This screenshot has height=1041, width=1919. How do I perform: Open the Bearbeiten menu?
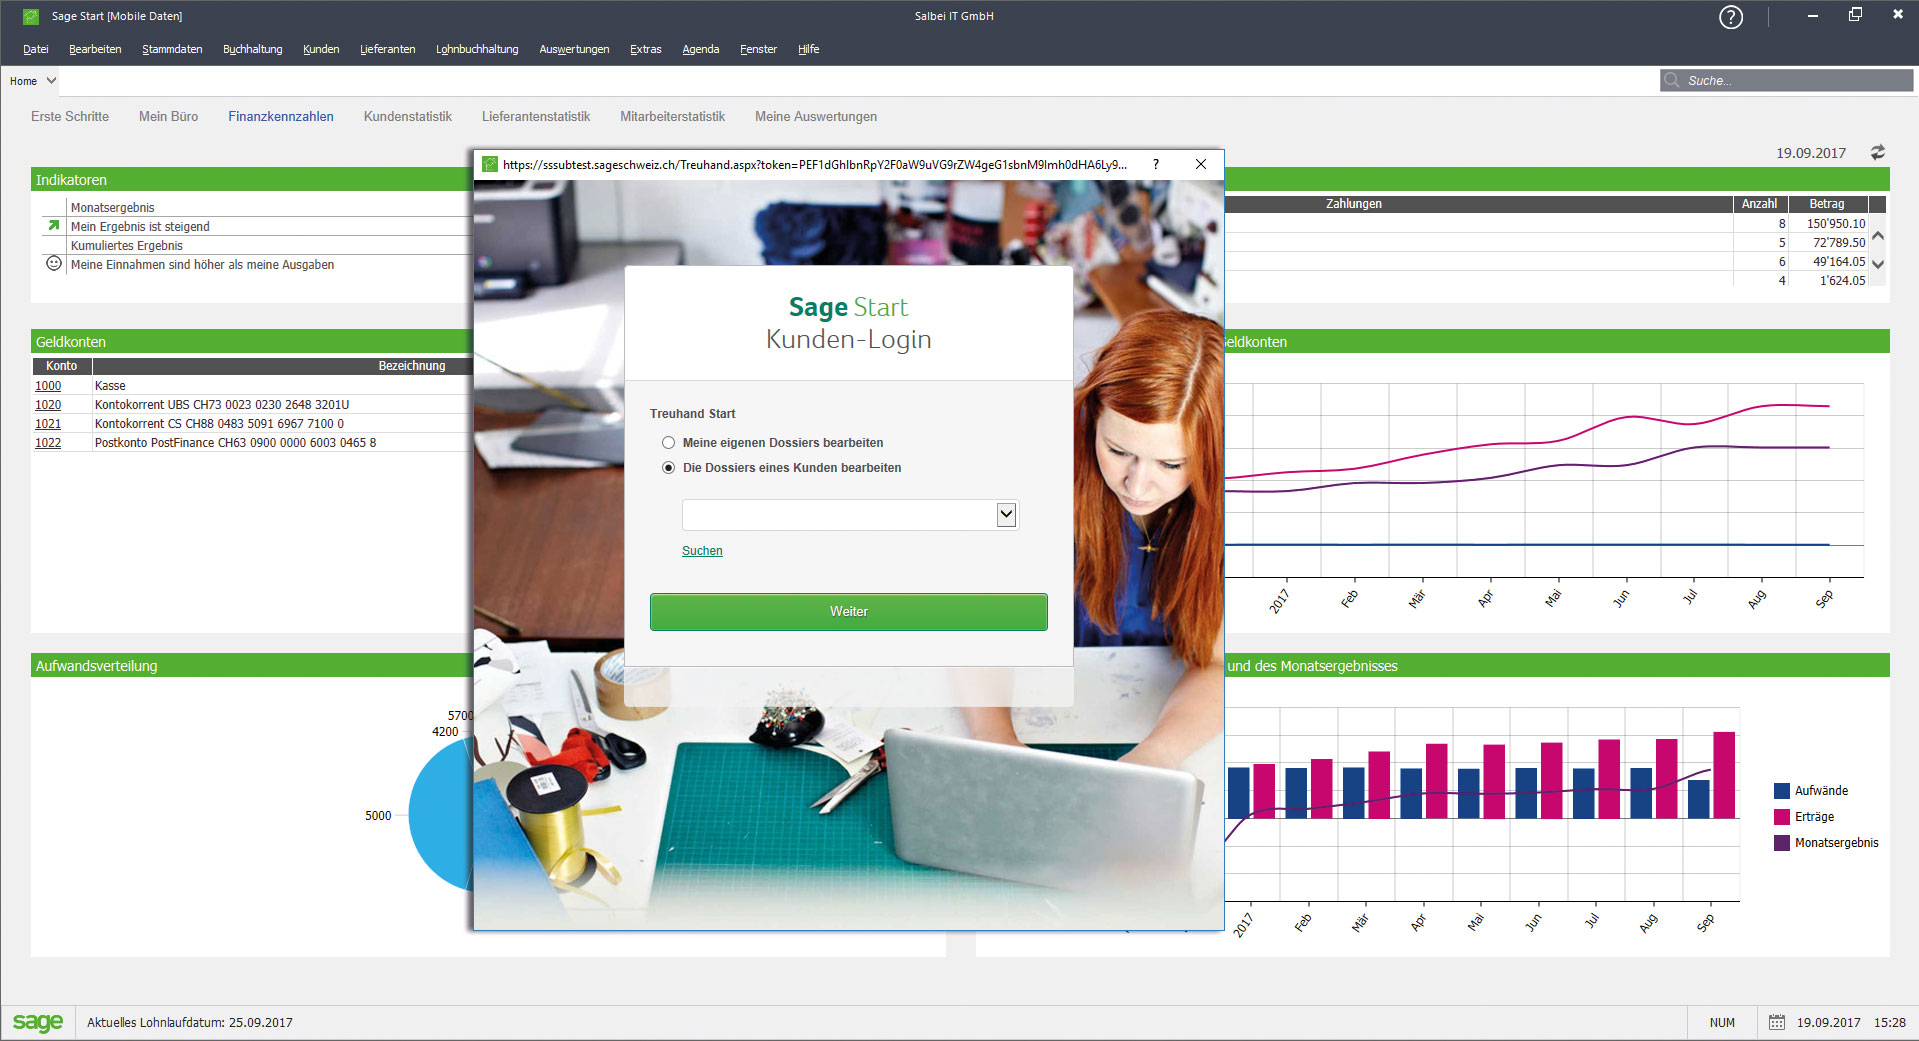pos(95,49)
